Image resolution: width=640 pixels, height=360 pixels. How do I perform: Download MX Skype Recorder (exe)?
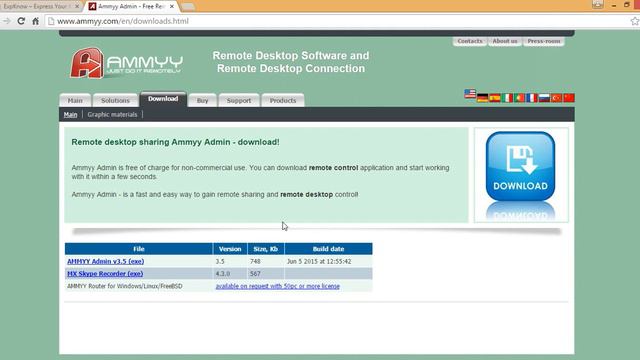click(x=105, y=273)
